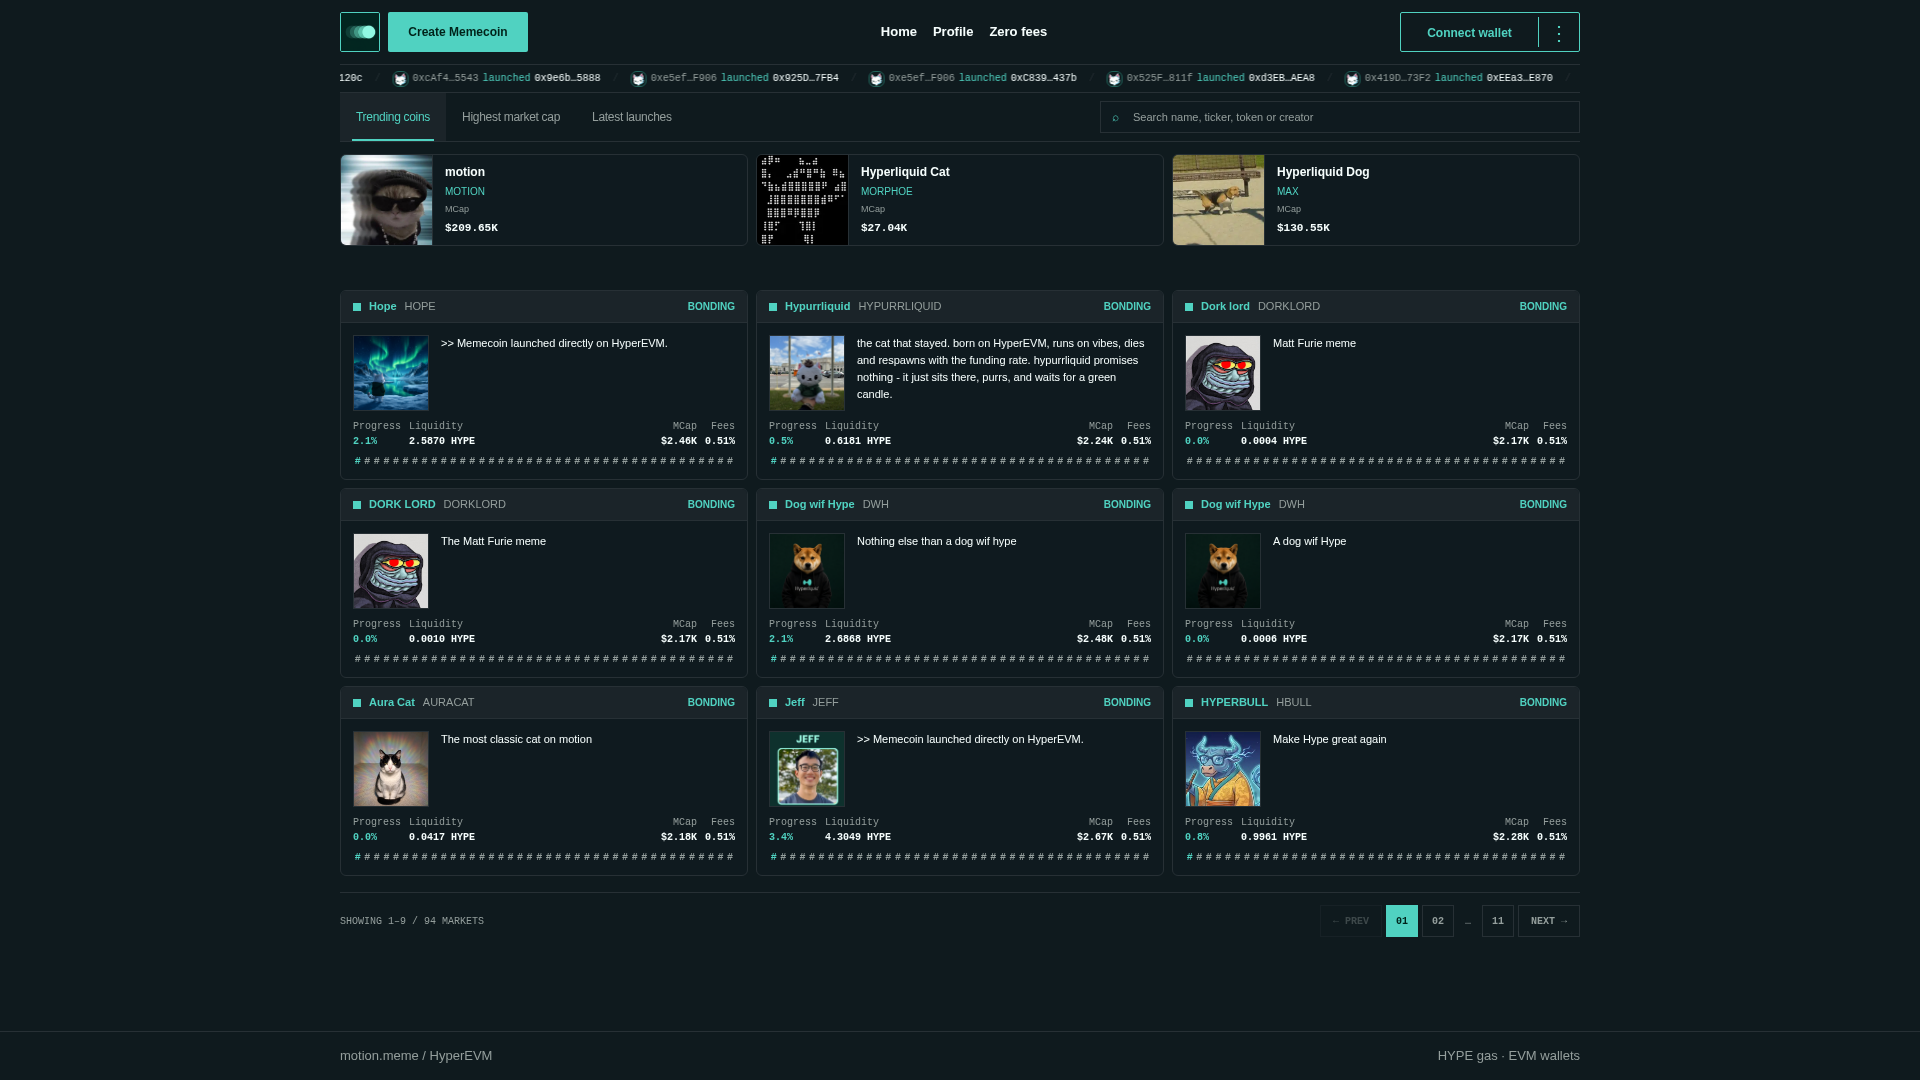Click the green square icon beside Aura Cat
Image resolution: width=1920 pixels, height=1080 pixels.
357,703
